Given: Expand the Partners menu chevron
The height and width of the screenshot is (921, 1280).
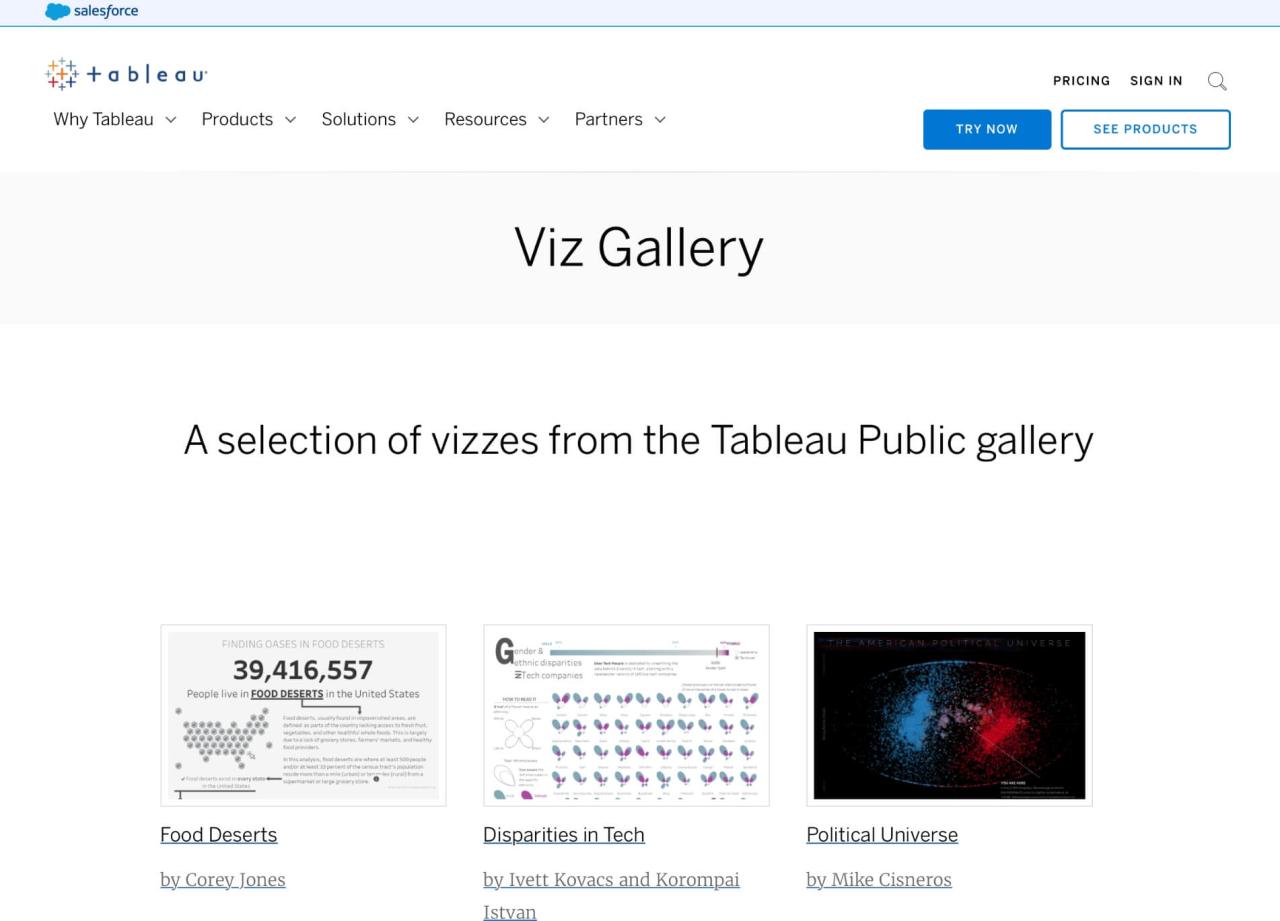Looking at the screenshot, I should (x=660, y=120).
